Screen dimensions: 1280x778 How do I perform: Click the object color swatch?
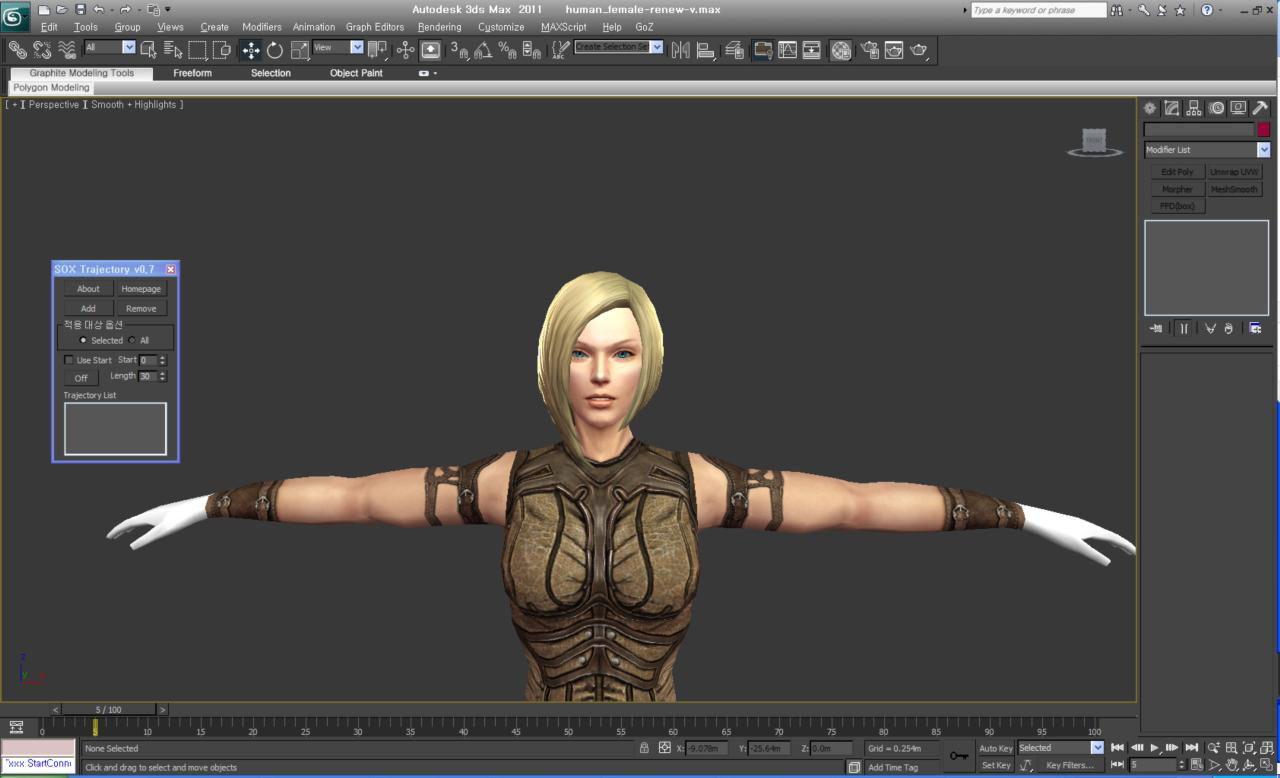click(x=1264, y=130)
